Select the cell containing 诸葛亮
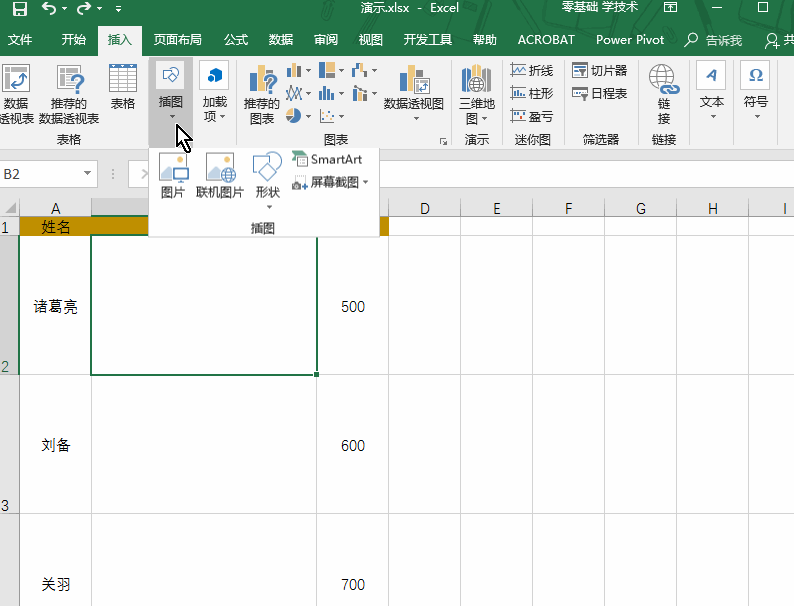The width and height of the screenshot is (794, 606). point(55,306)
